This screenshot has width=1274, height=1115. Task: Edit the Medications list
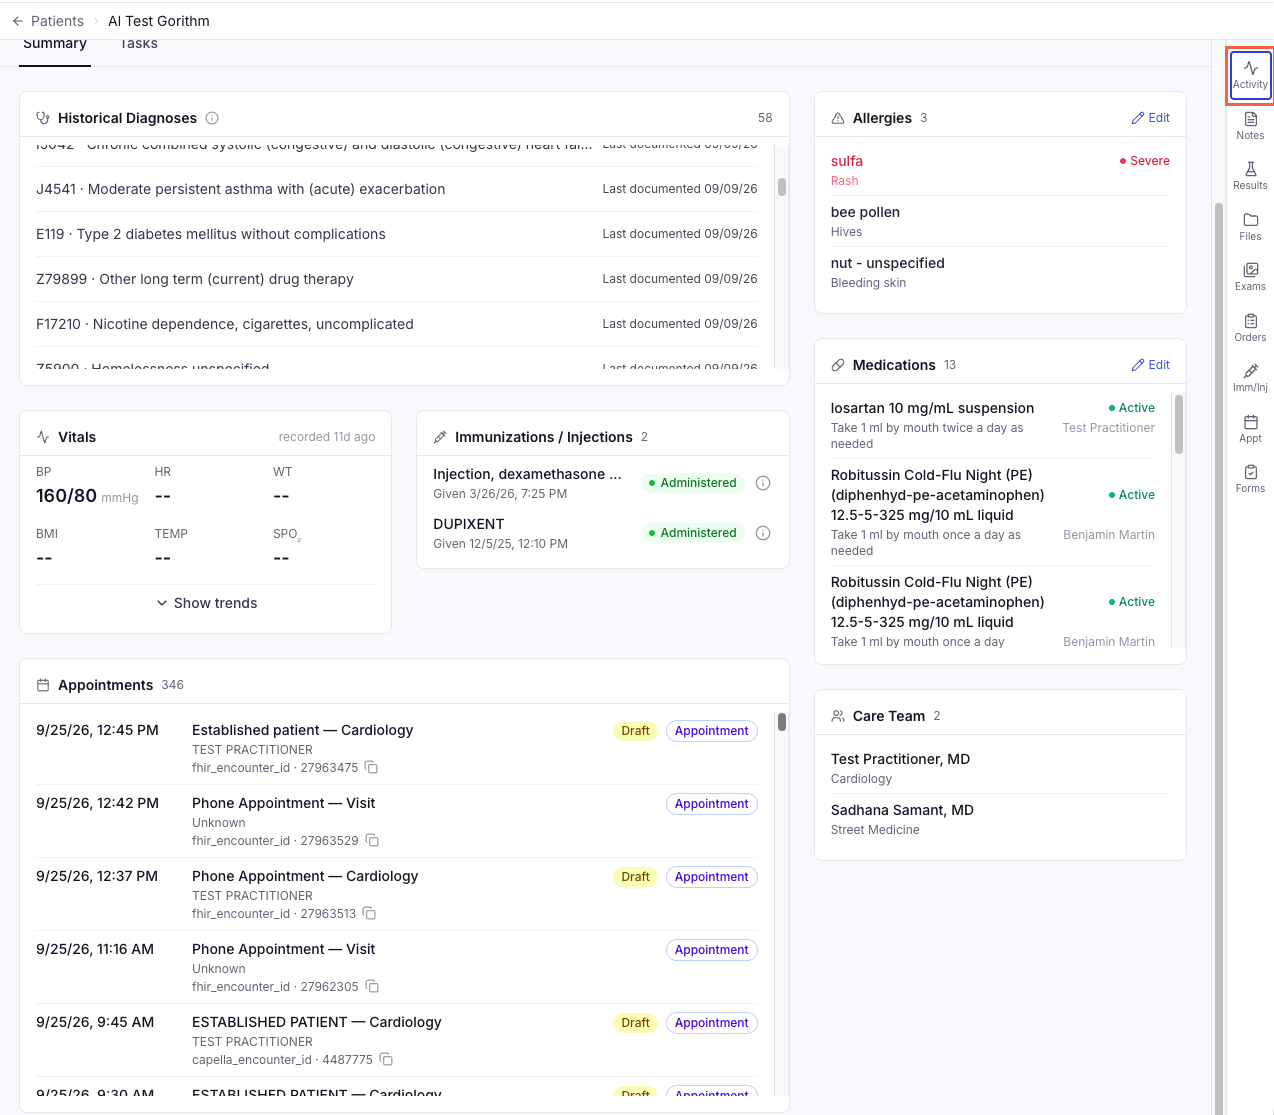(x=1150, y=365)
